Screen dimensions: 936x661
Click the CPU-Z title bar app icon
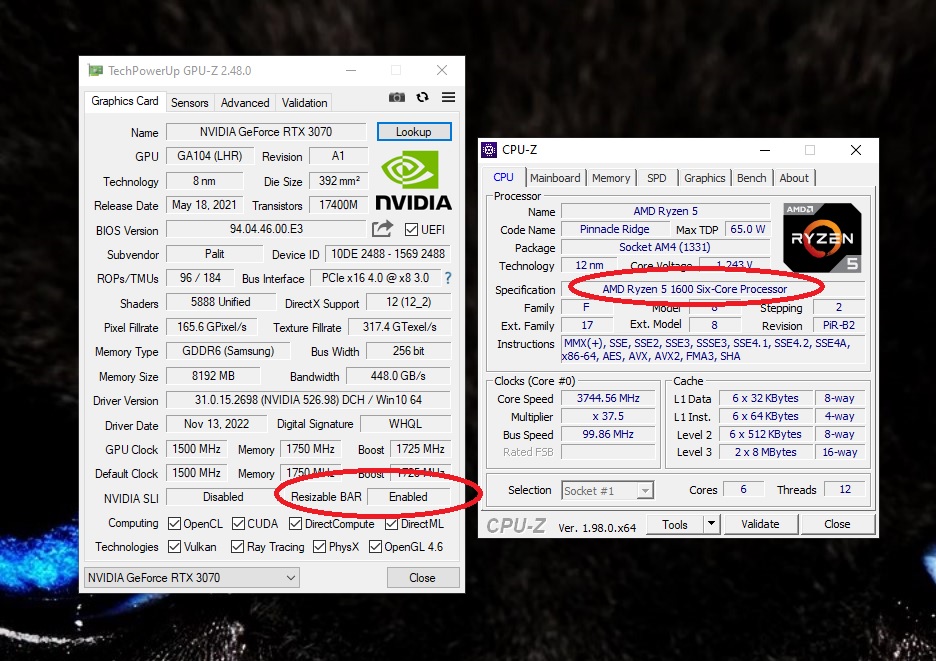point(489,150)
